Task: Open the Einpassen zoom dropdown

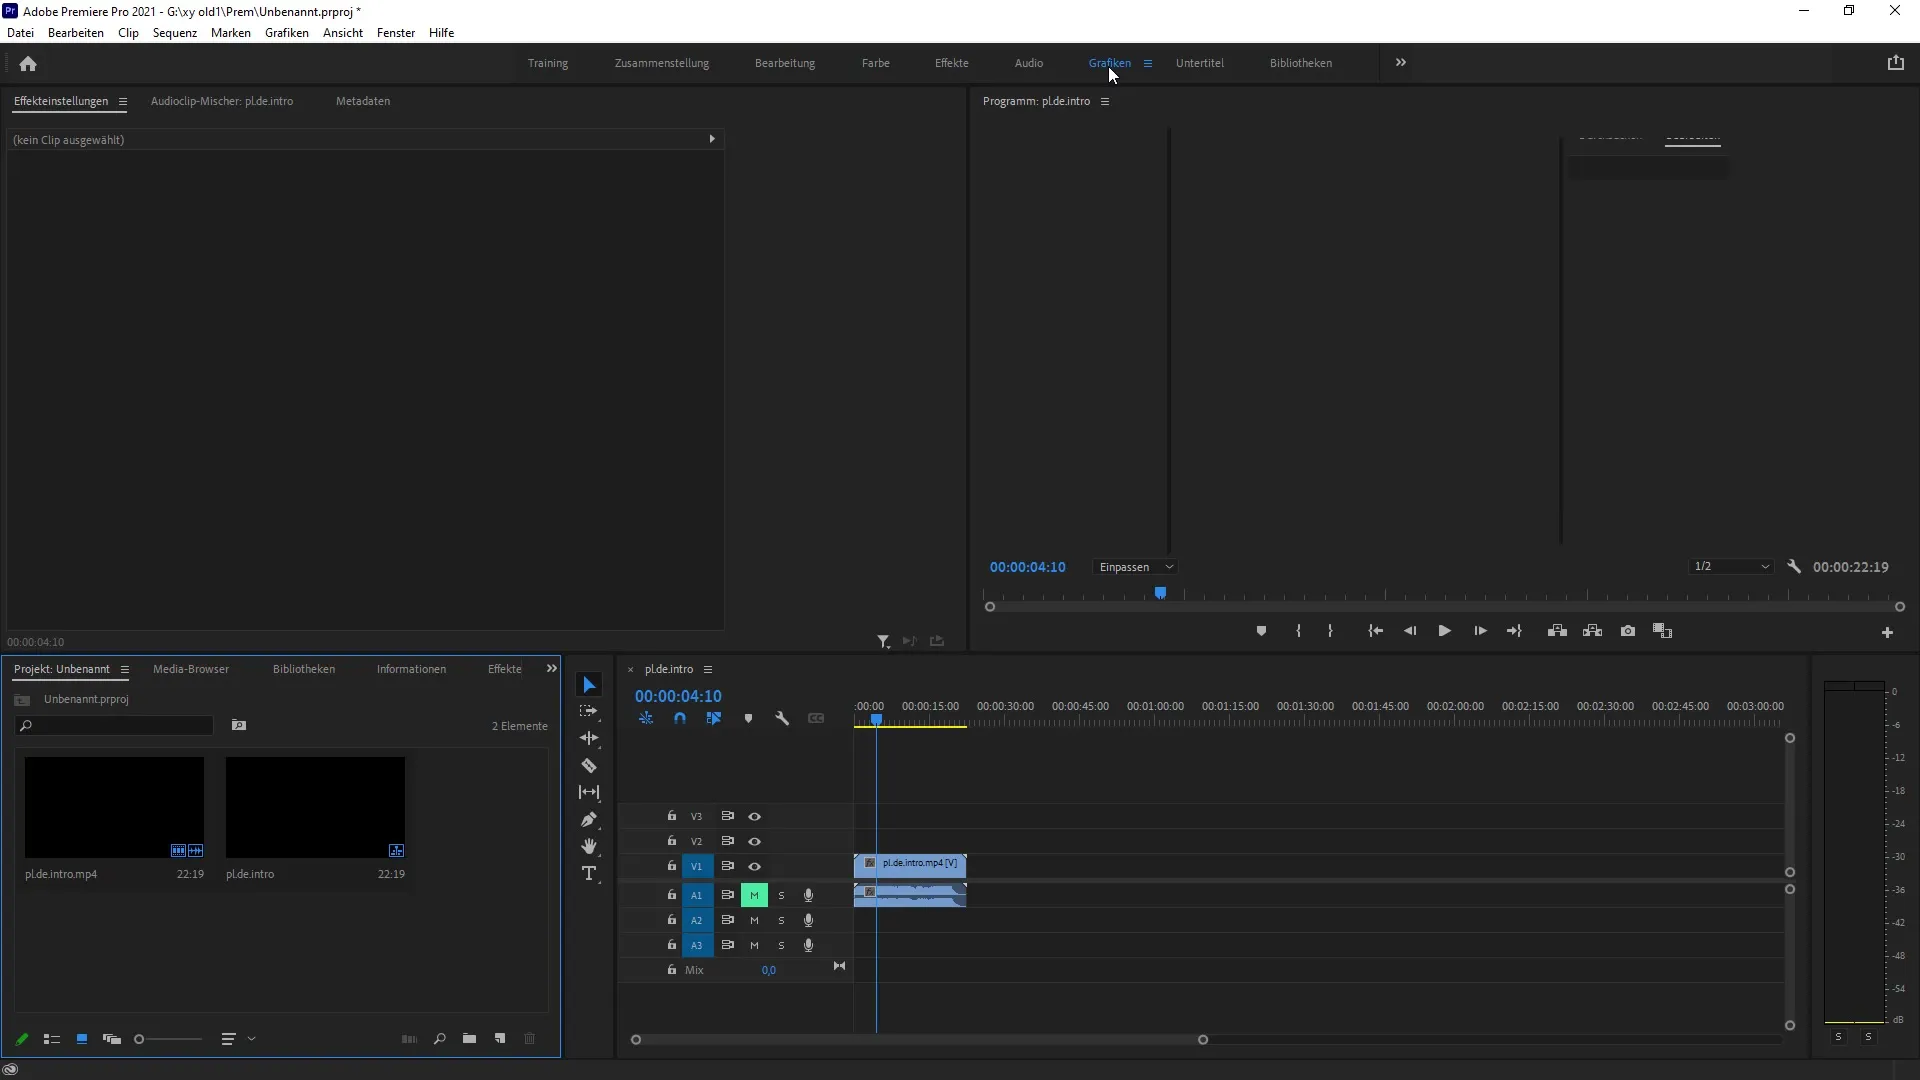Action: coord(1135,567)
